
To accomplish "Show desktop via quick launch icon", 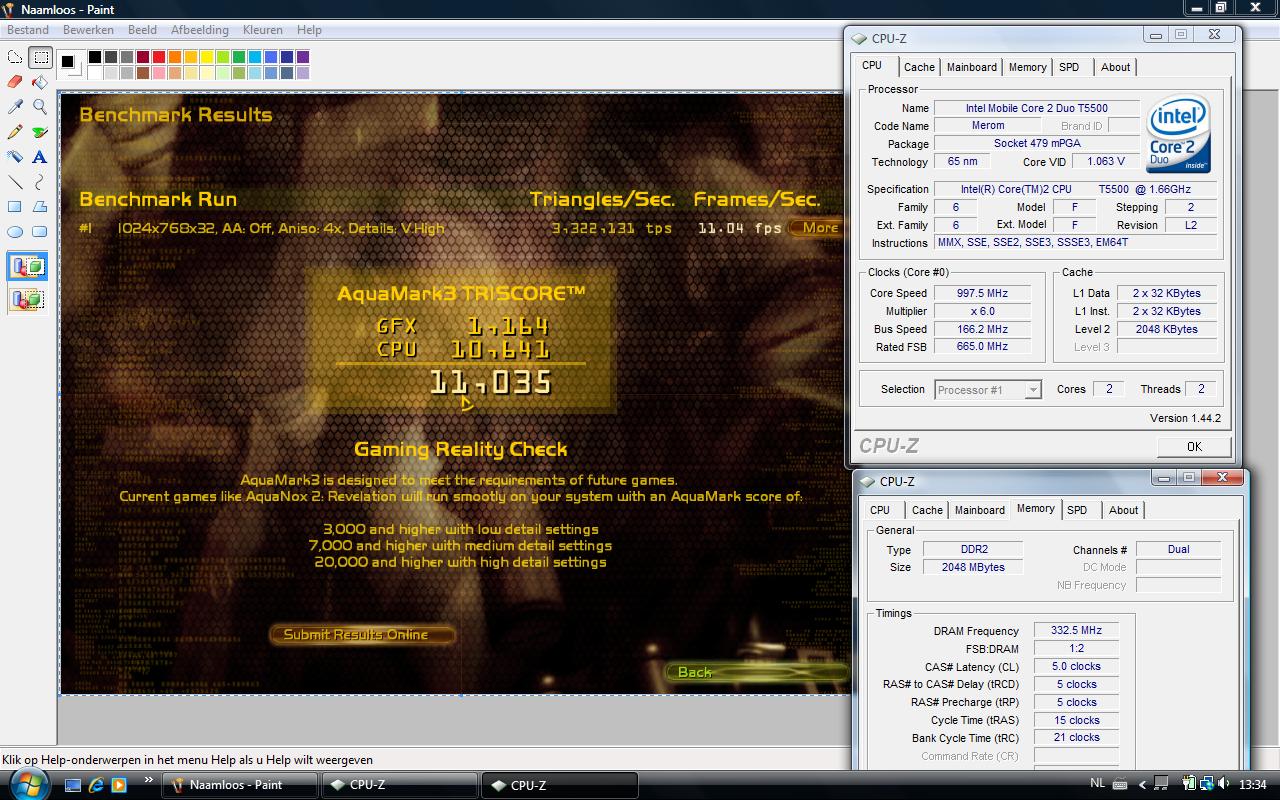I will (73, 785).
